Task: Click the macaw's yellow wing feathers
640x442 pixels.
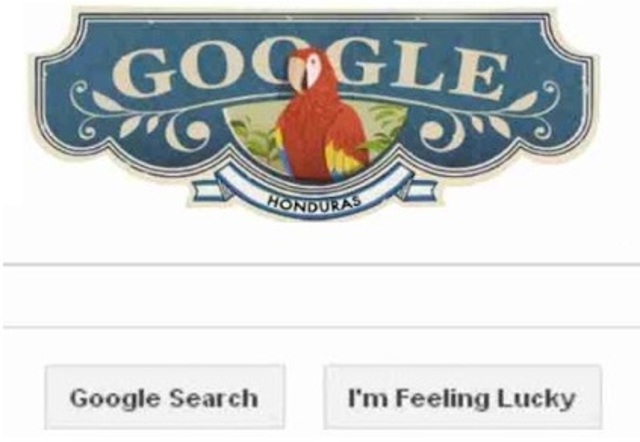Action: pyautogui.click(x=342, y=159)
